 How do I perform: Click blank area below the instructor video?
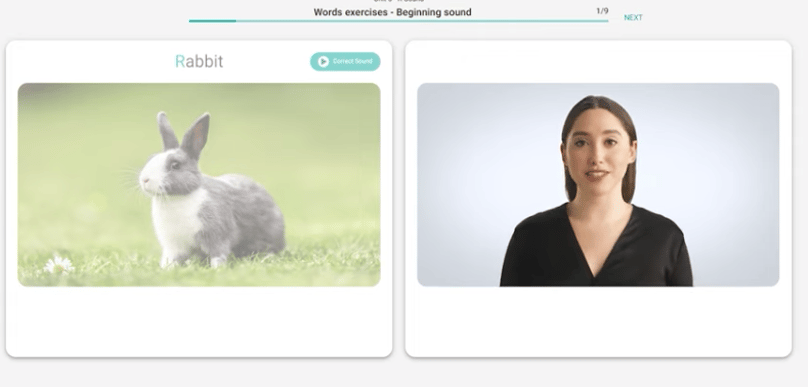point(598,320)
